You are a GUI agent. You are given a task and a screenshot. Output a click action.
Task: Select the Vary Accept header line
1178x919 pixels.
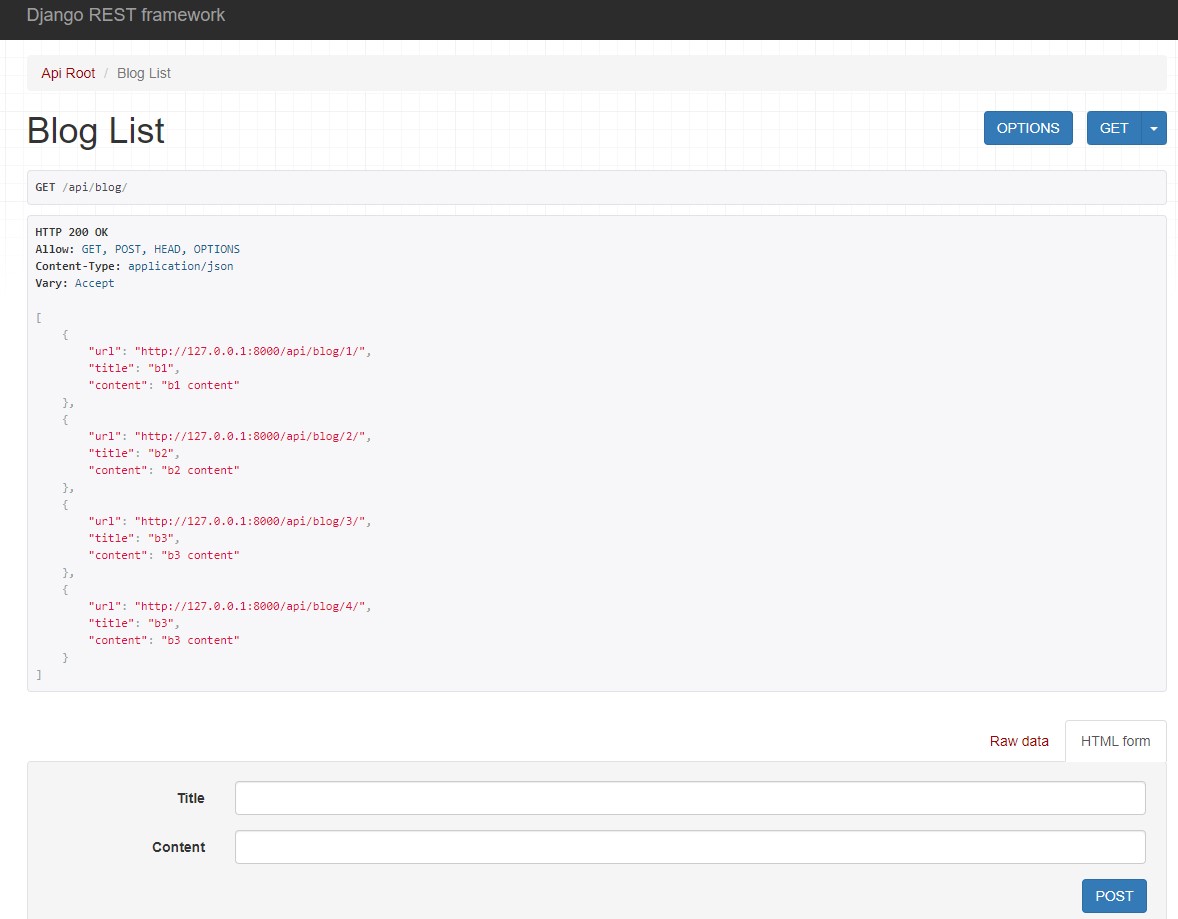(x=74, y=283)
